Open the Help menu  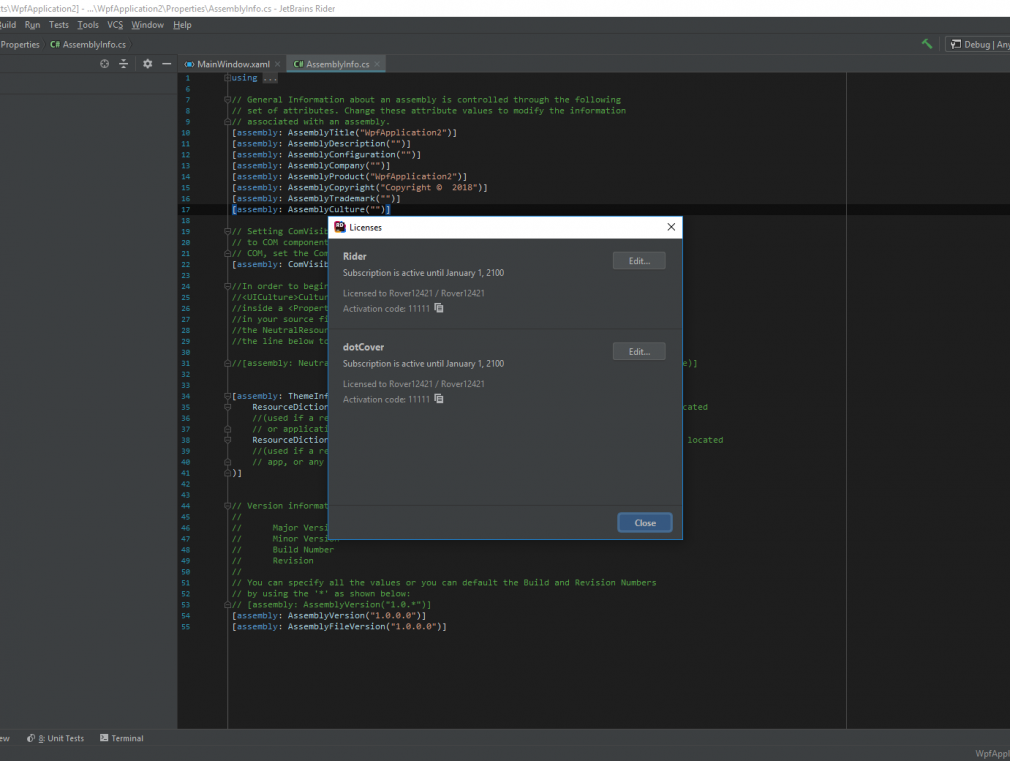pyautogui.click(x=182, y=24)
